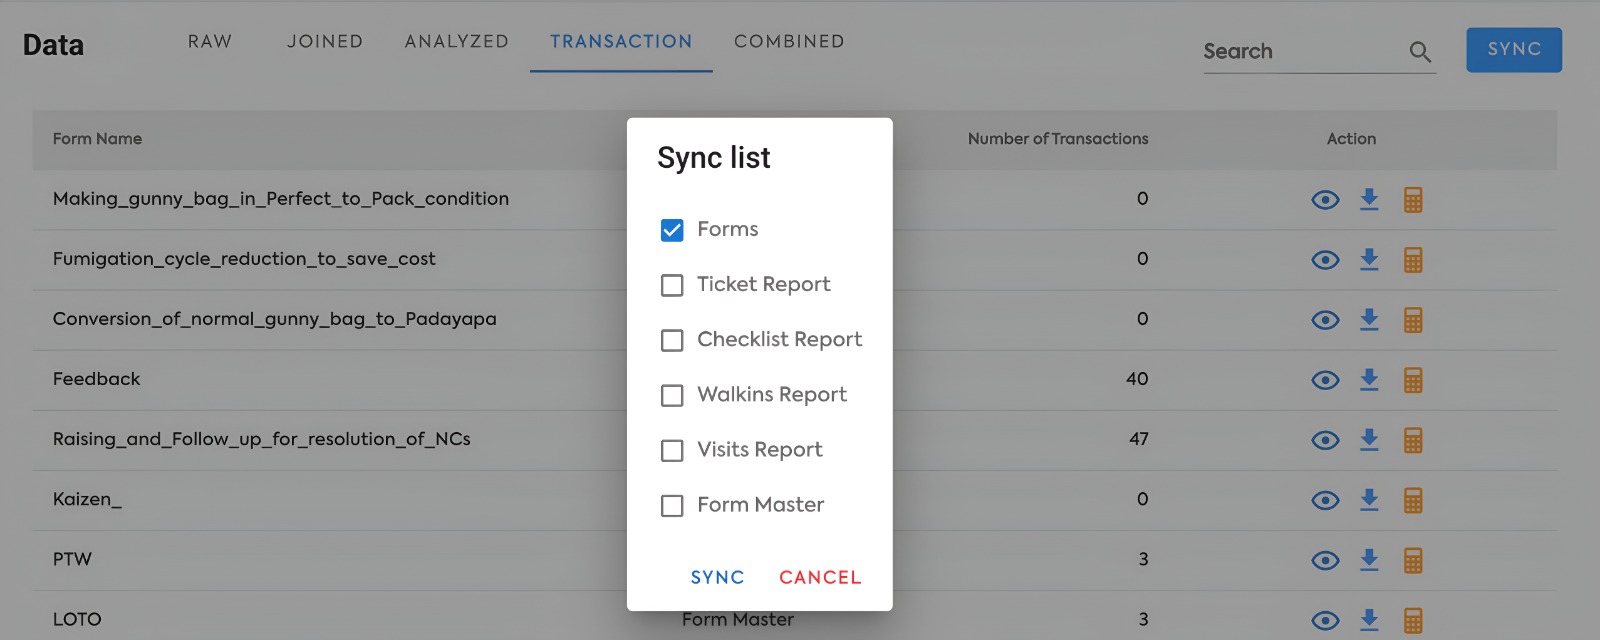Confirm with SYNC in the dialog
The width and height of the screenshot is (1600, 640).
(718, 577)
